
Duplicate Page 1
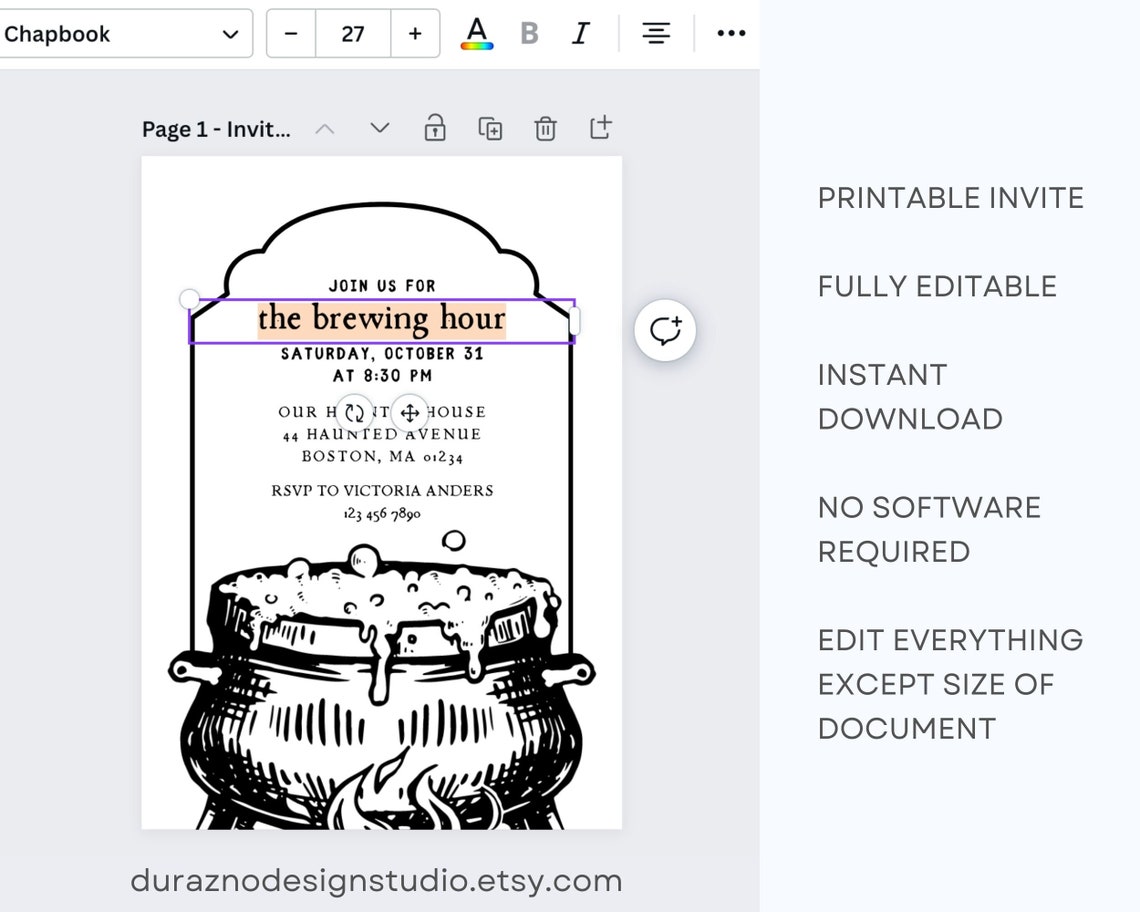[490, 128]
